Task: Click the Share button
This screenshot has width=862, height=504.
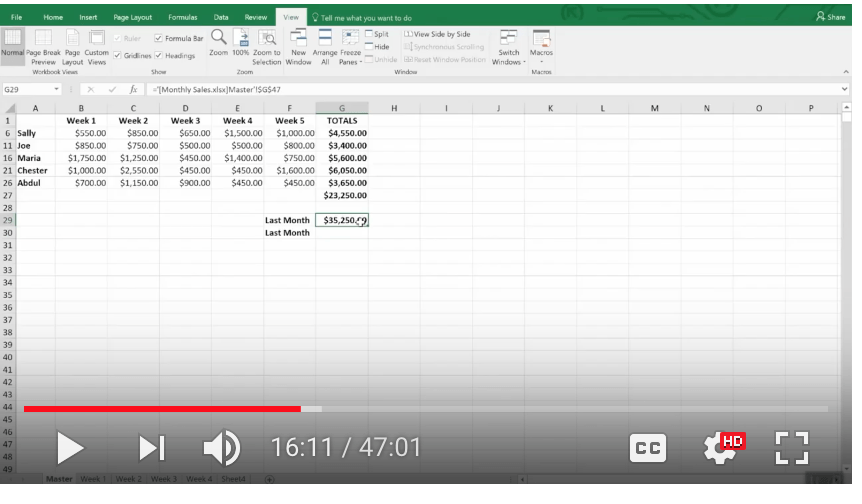Action: [x=830, y=17]
